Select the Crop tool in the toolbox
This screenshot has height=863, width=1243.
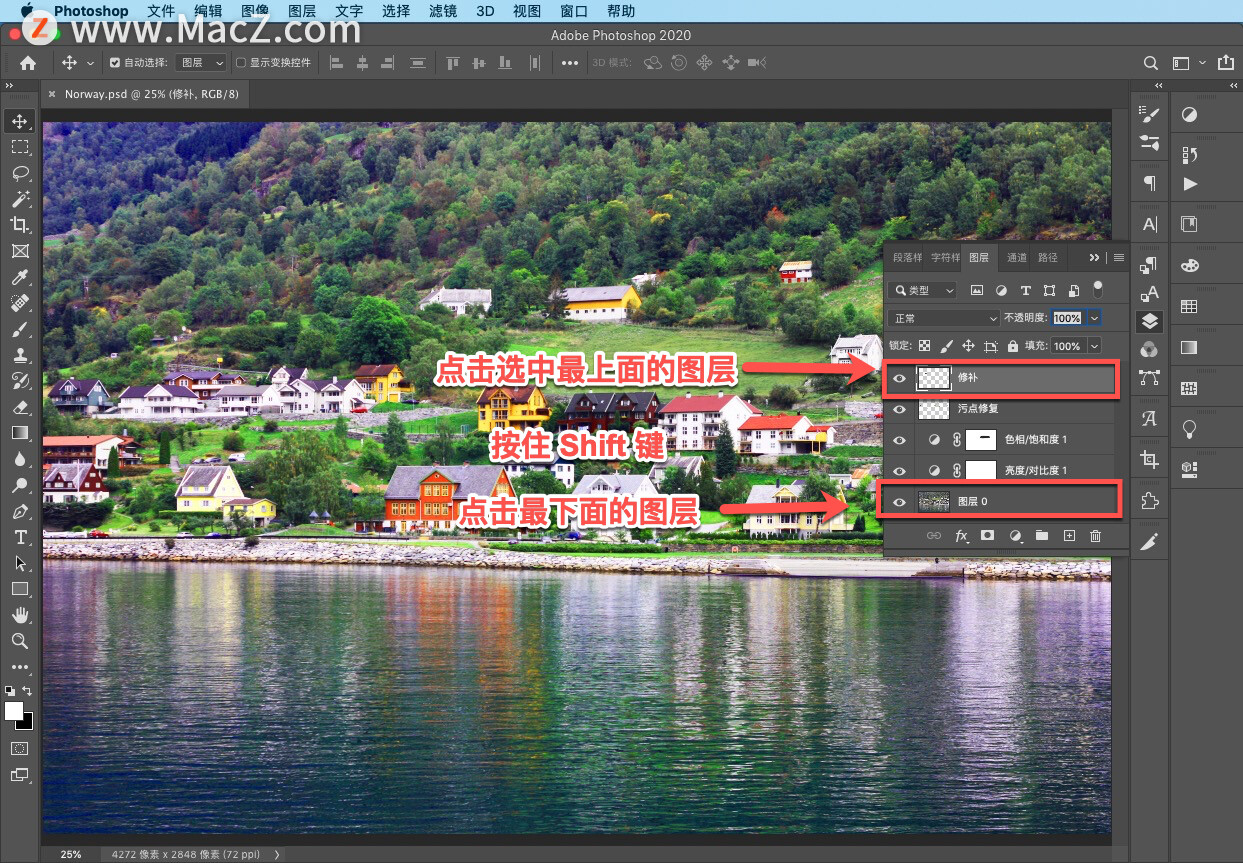point(20,225)
